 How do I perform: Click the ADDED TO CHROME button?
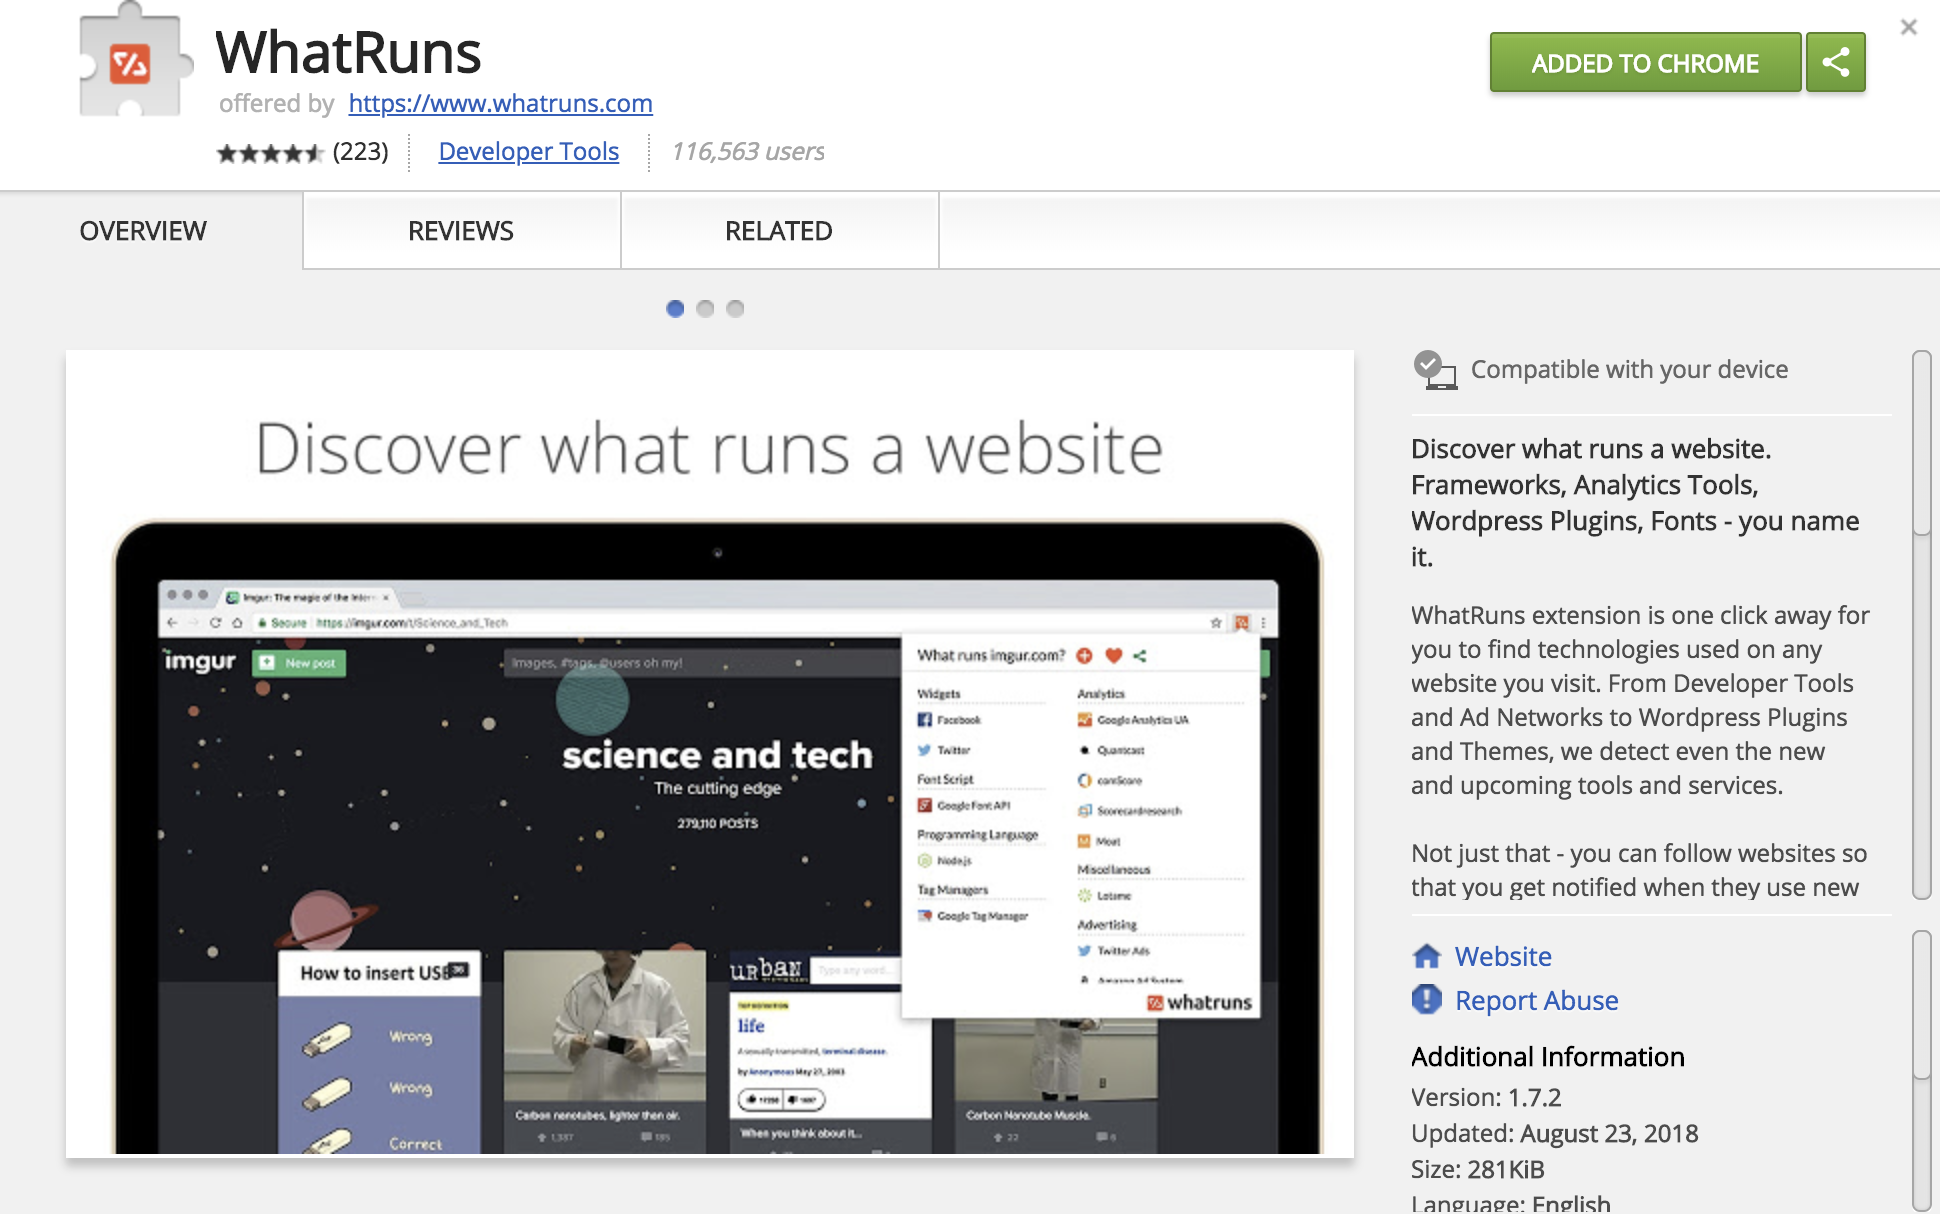(1643, 62)
